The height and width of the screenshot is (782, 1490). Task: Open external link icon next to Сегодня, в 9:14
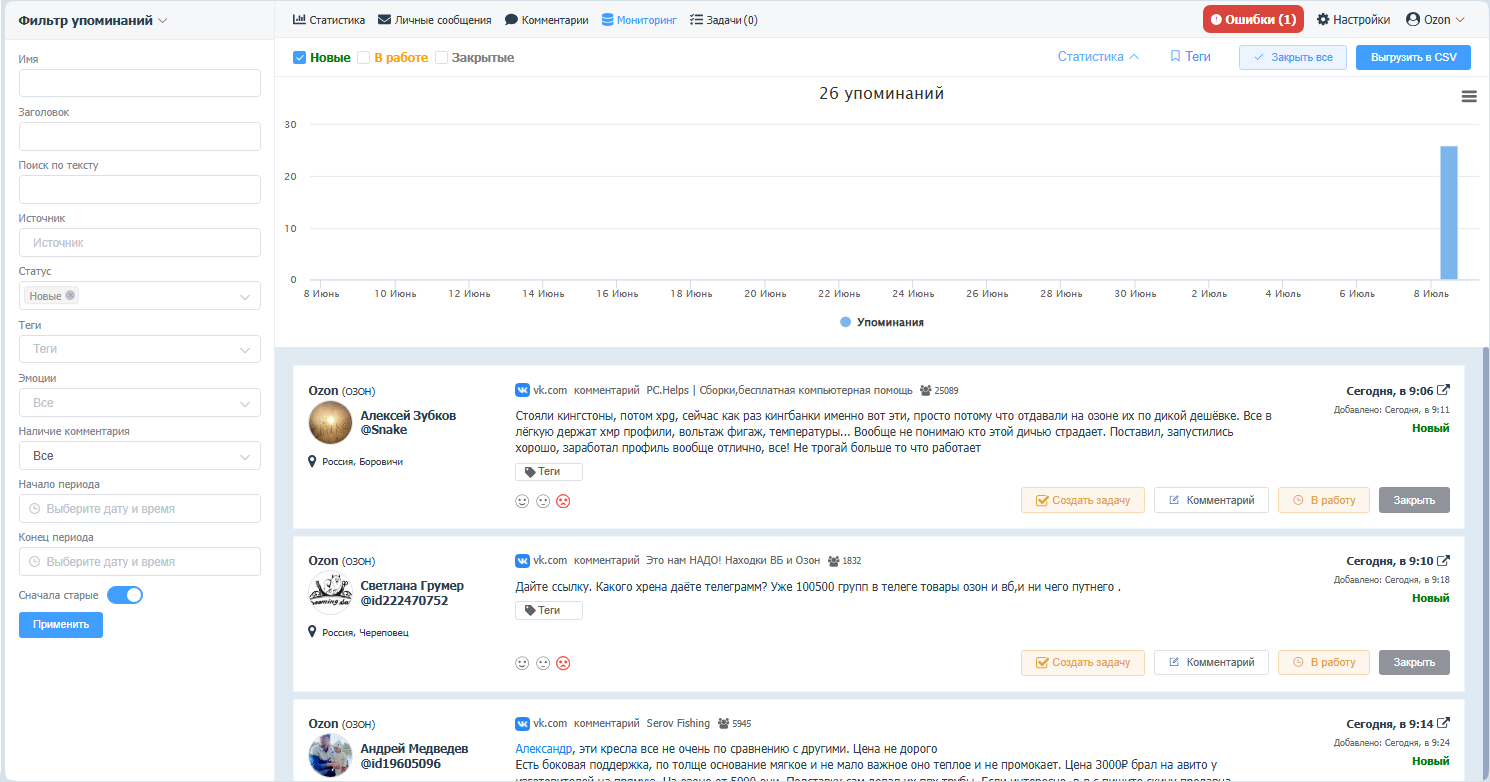tap(1443, 723)
